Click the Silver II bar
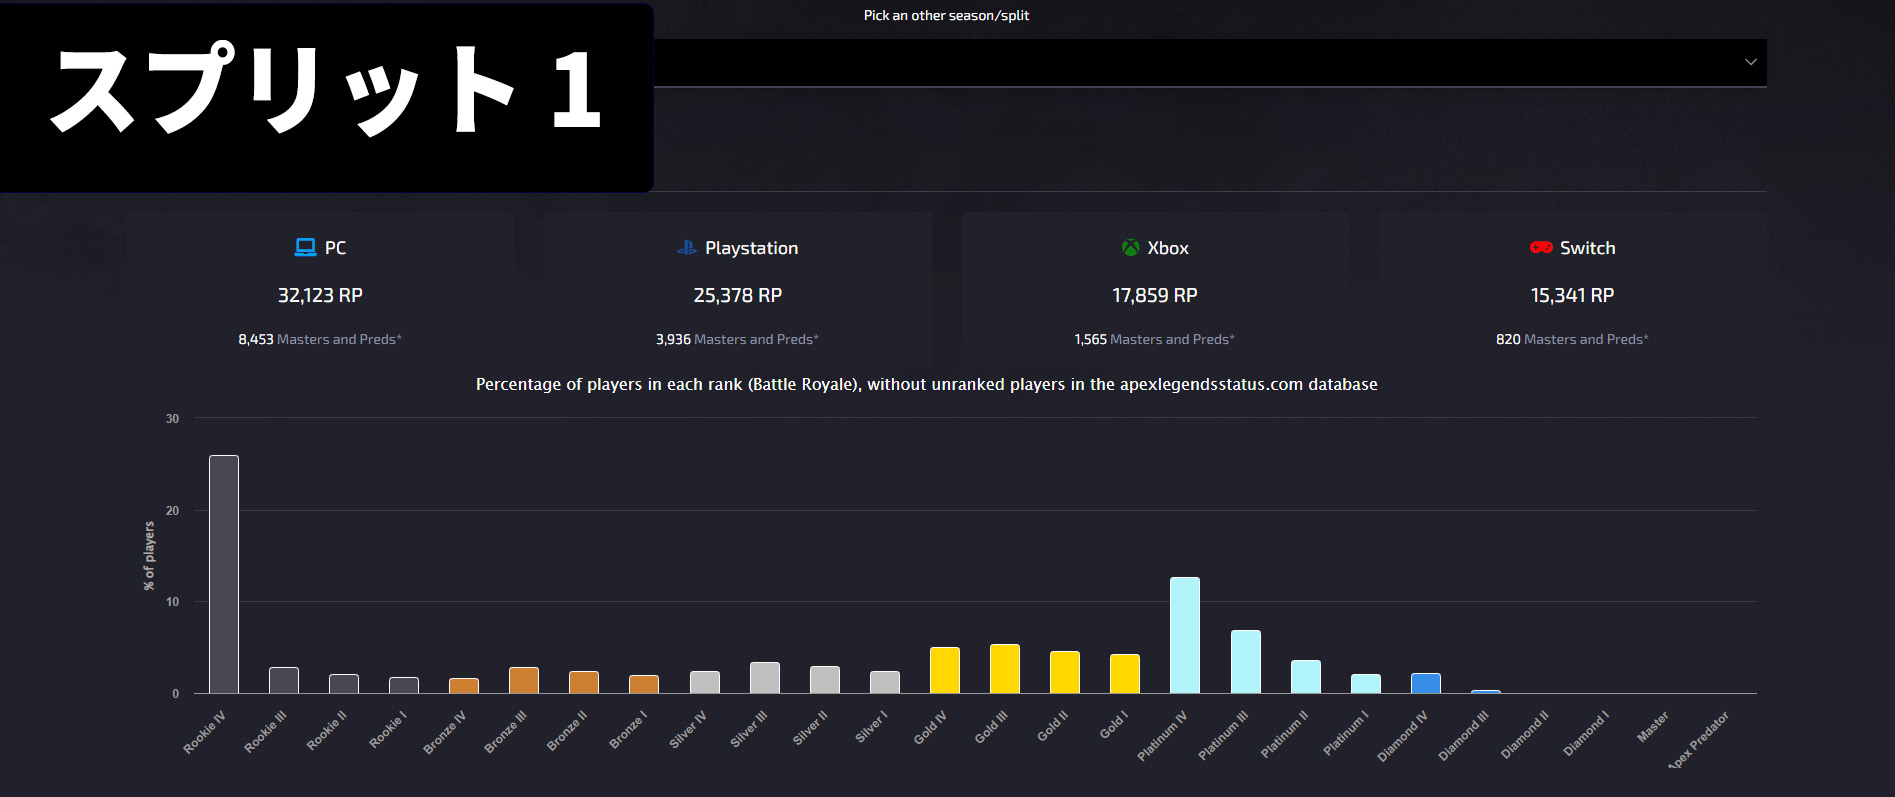 (x=825, y=680)
